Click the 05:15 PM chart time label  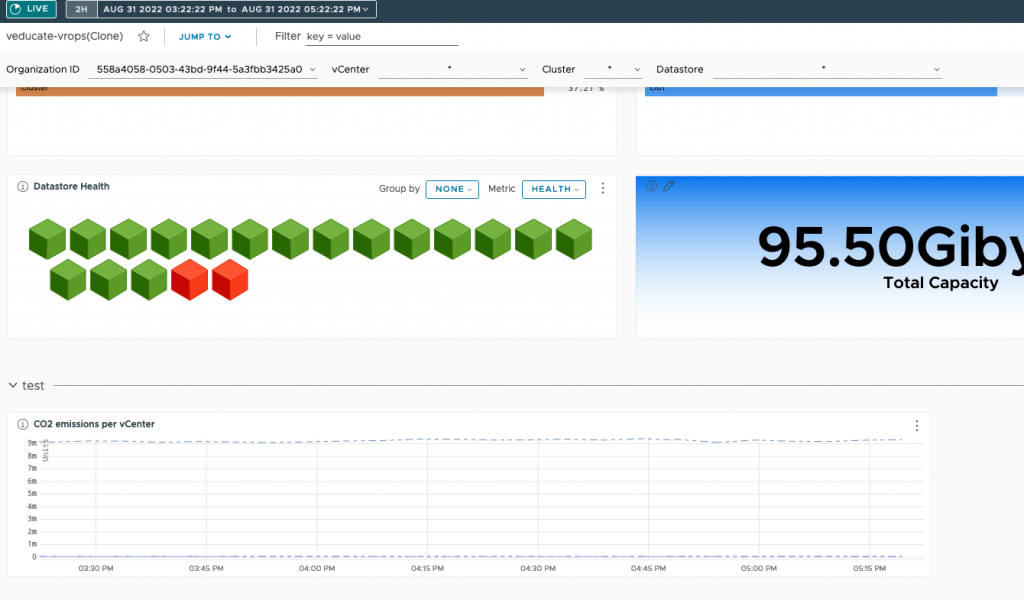point(869,569)
